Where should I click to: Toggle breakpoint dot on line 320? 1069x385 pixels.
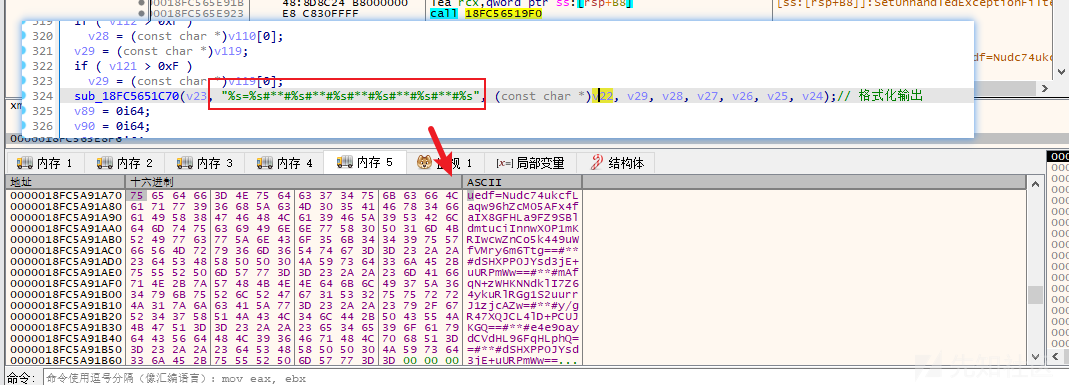24,36
